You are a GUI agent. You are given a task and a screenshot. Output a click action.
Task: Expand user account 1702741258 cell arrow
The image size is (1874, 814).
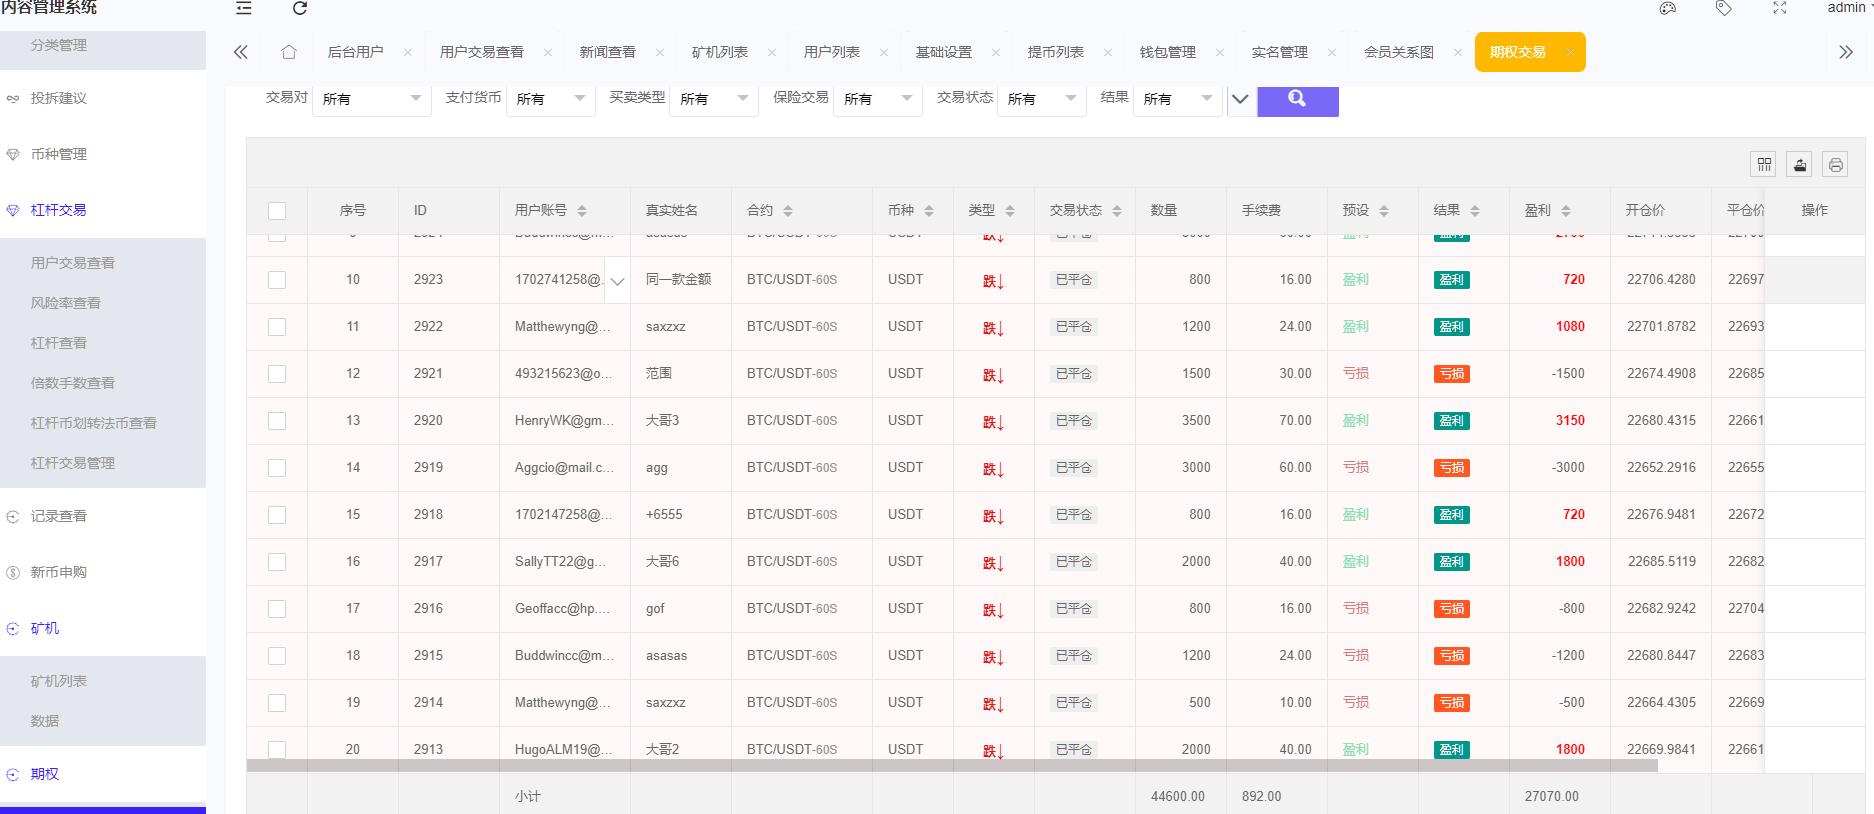617,281
